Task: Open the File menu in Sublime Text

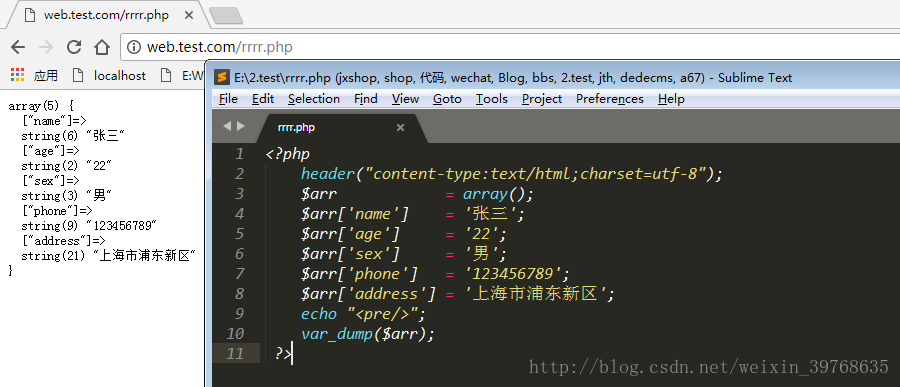Action: pos(228,99)
